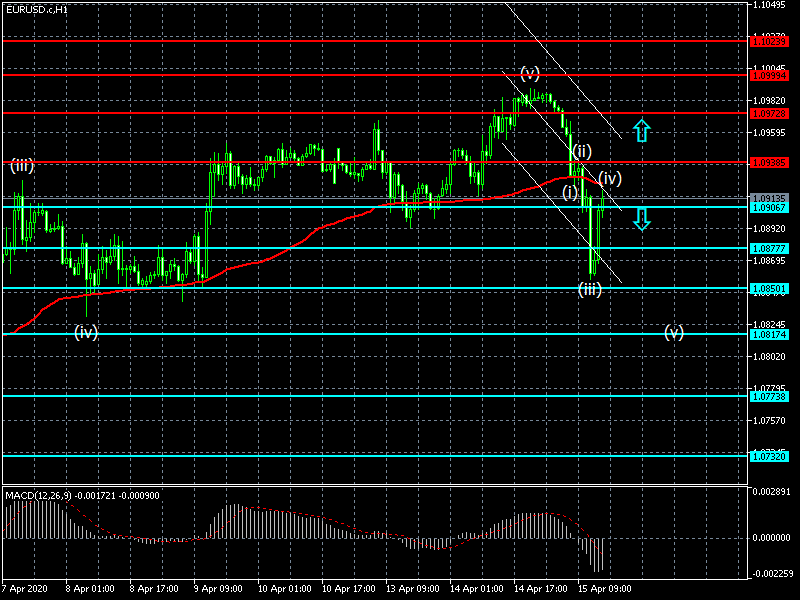Click the (ii) wave label
The width and height of the screenshot is (800, 600).
click(581, 151)
